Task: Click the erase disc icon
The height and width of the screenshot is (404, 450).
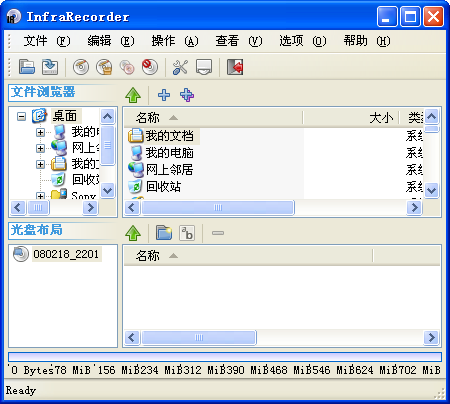Action: point(150,67)
